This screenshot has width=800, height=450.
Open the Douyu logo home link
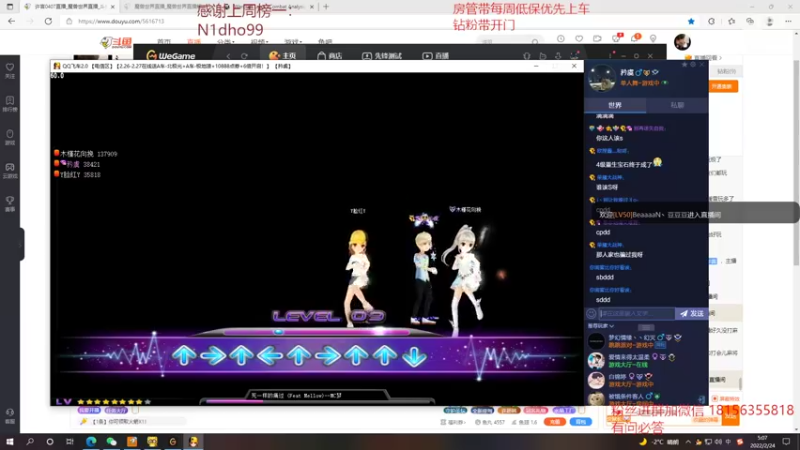coord(116,42)
